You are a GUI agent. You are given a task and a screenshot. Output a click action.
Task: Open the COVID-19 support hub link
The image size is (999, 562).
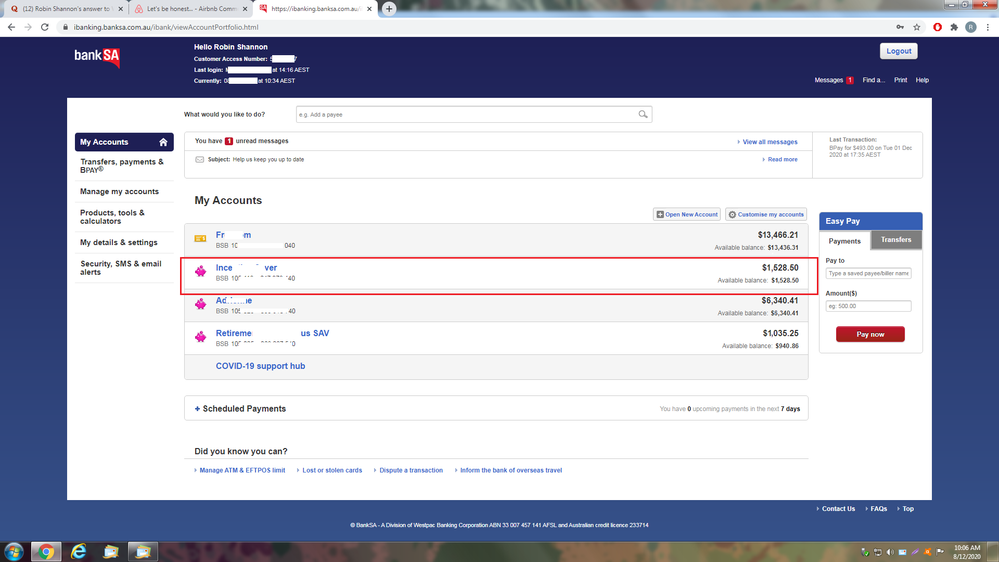pyautogui.click(x=260, y=366)
